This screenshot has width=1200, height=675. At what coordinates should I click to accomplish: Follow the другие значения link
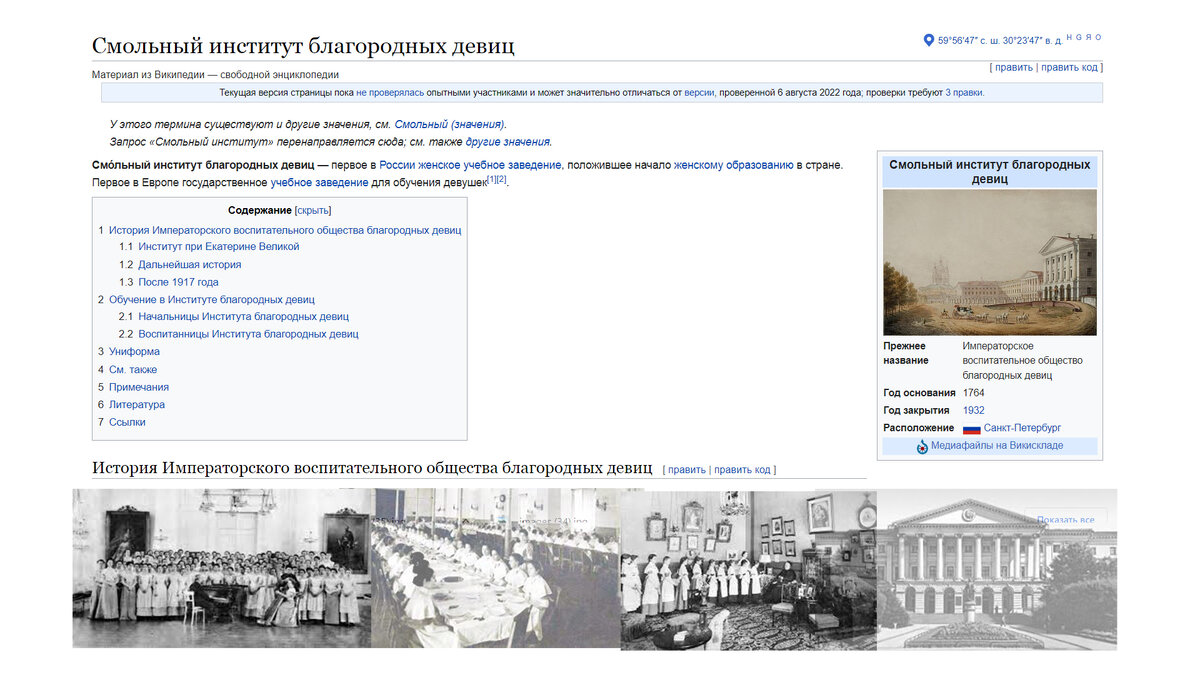507,142
